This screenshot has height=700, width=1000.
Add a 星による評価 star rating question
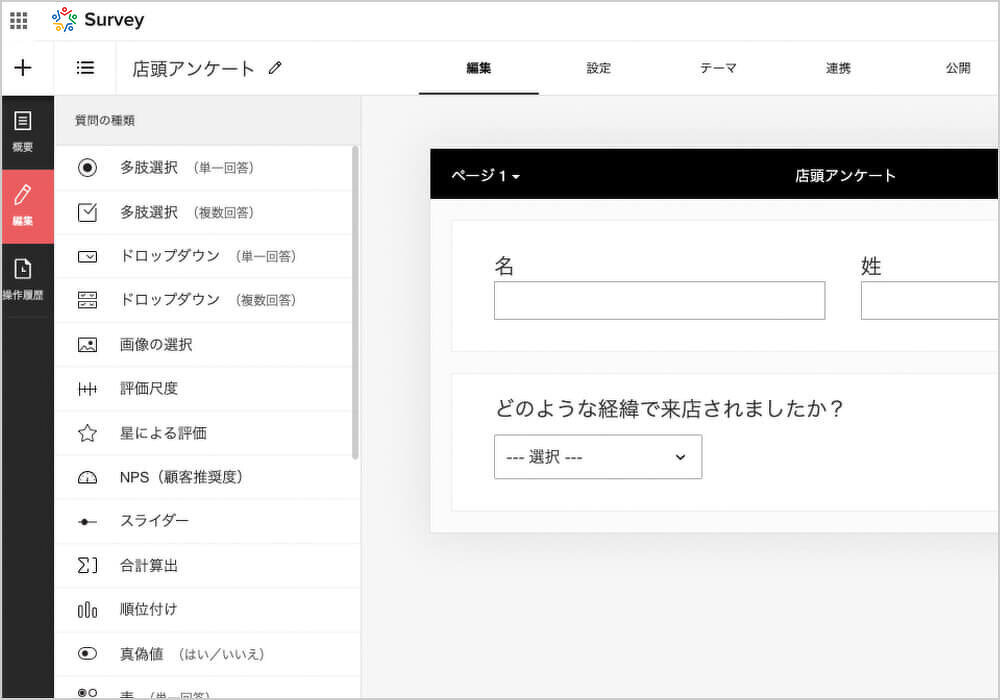163,433
